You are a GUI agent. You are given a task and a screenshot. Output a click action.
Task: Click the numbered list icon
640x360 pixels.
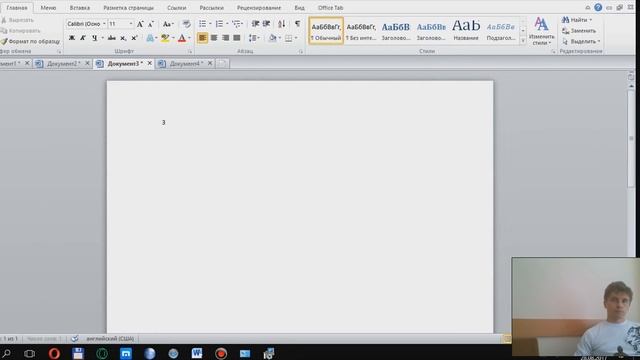point(219,24)
